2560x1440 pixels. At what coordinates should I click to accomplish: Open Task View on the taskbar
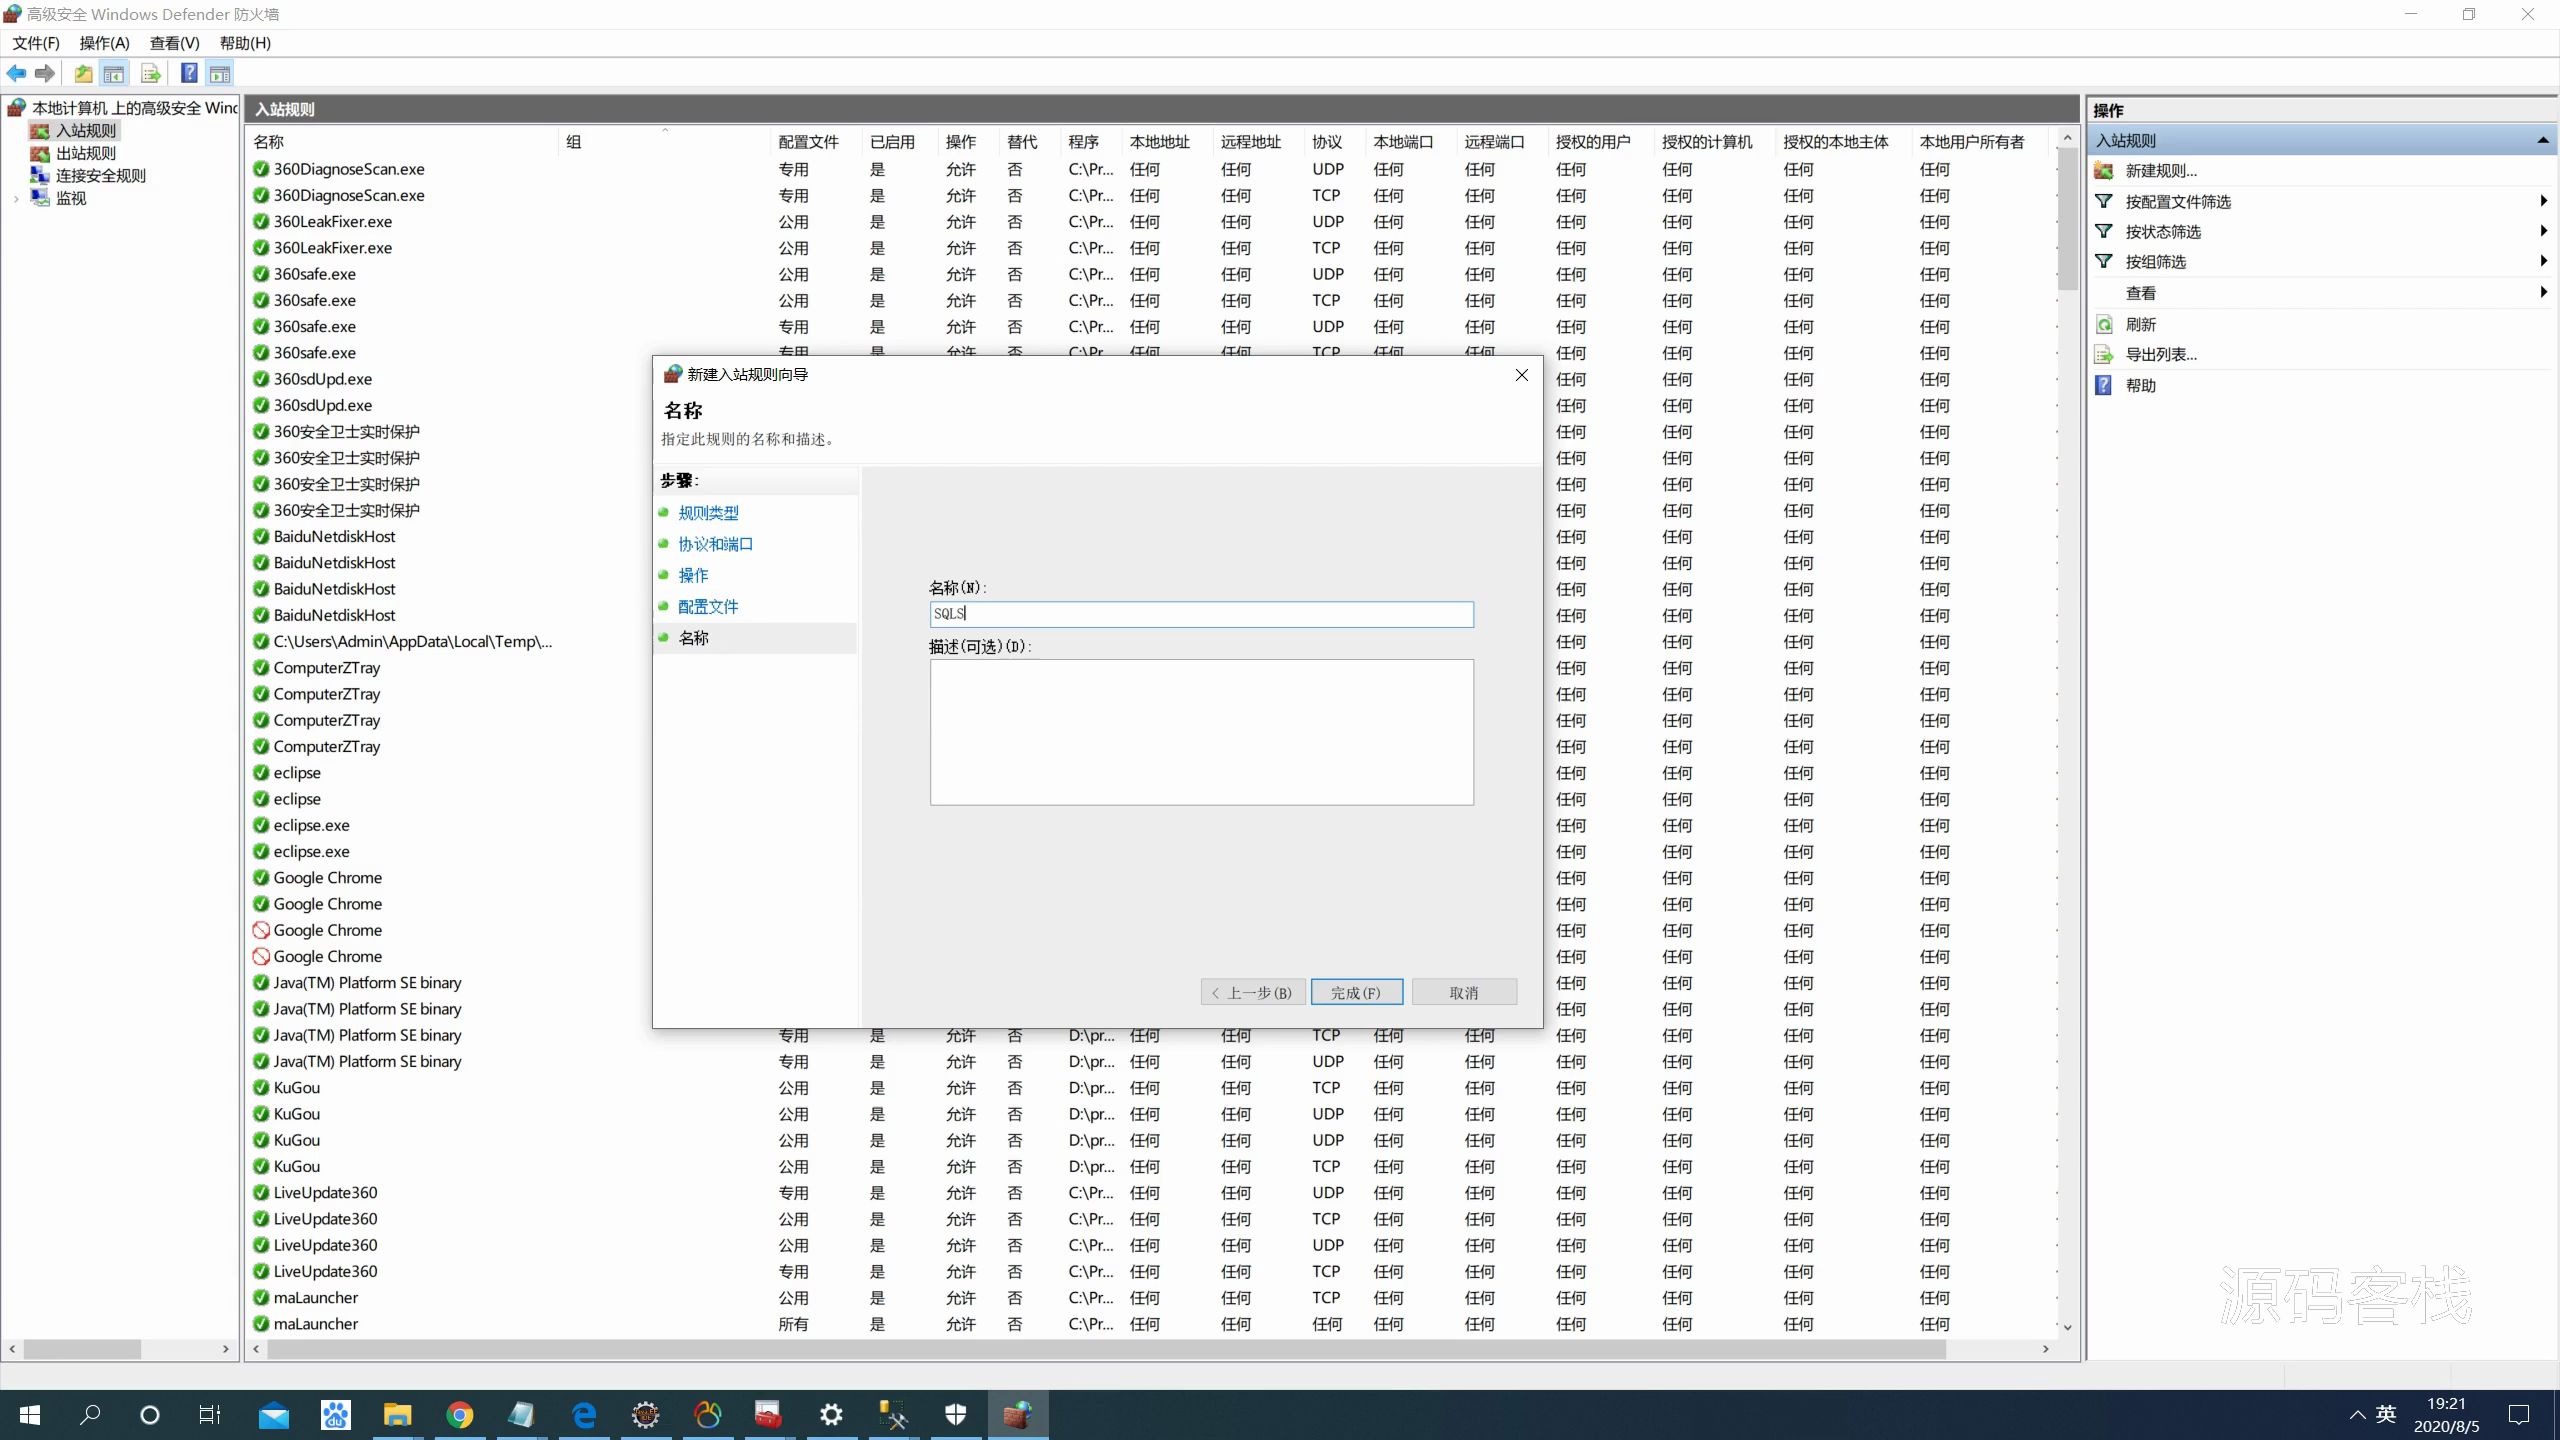tap(210, 1415)
